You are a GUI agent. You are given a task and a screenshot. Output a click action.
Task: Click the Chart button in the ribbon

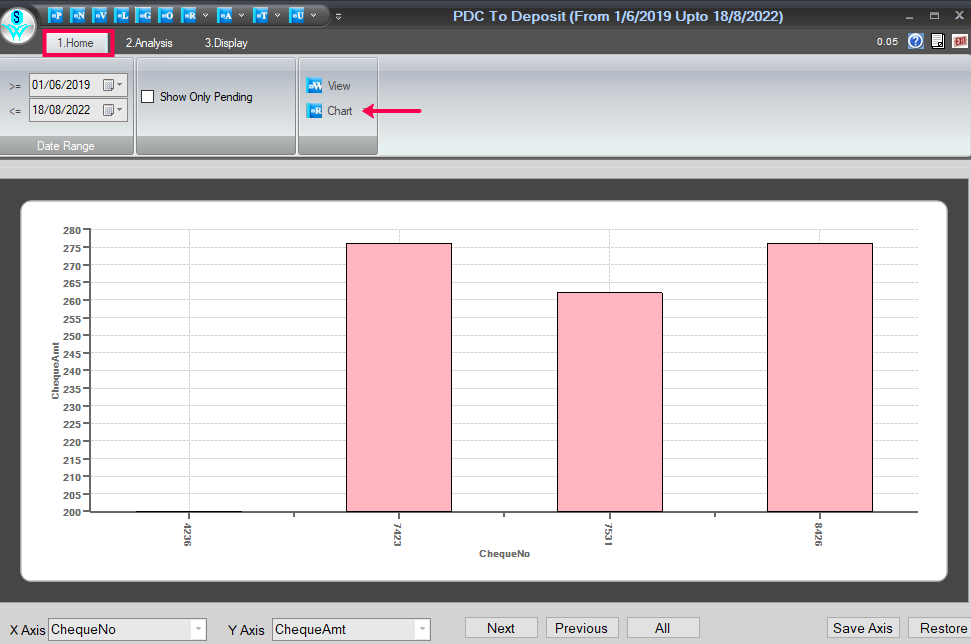[x=330, y=111]
